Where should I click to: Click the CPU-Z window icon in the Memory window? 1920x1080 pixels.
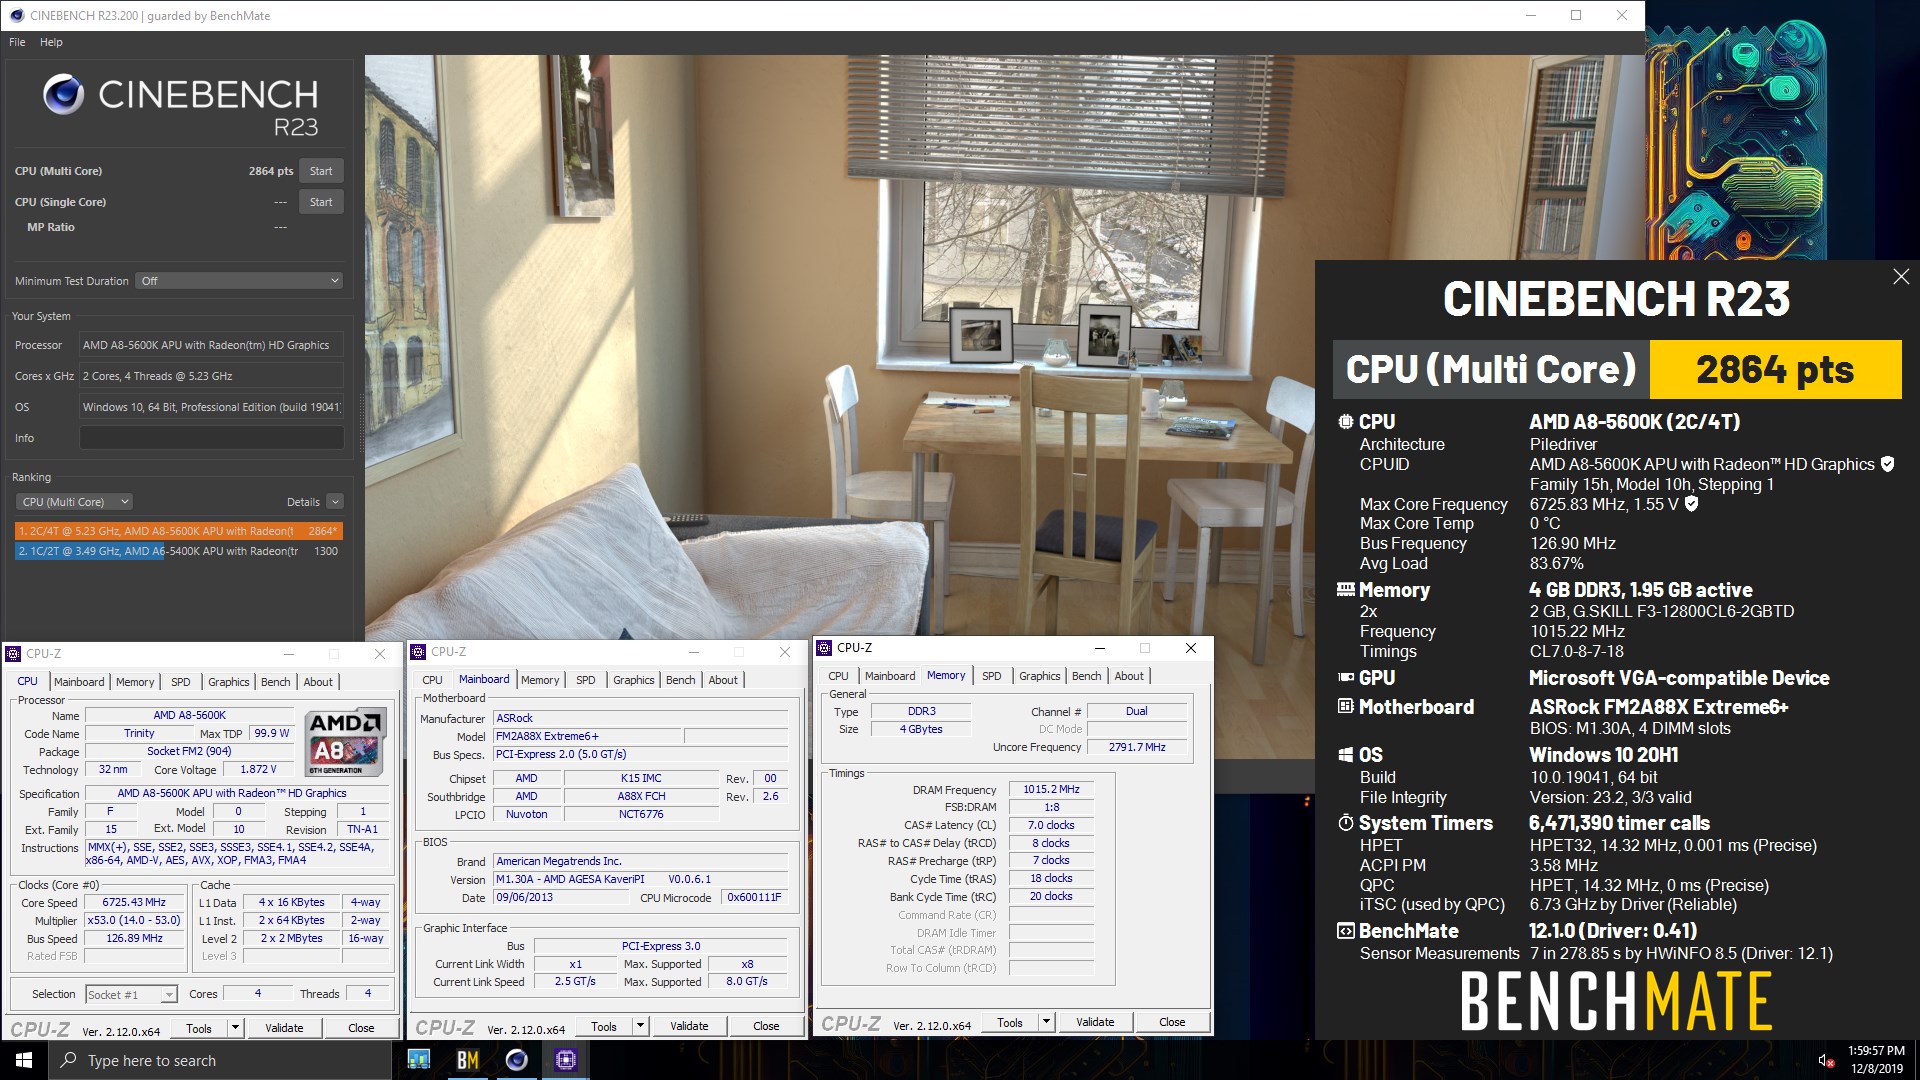(825, 648)
